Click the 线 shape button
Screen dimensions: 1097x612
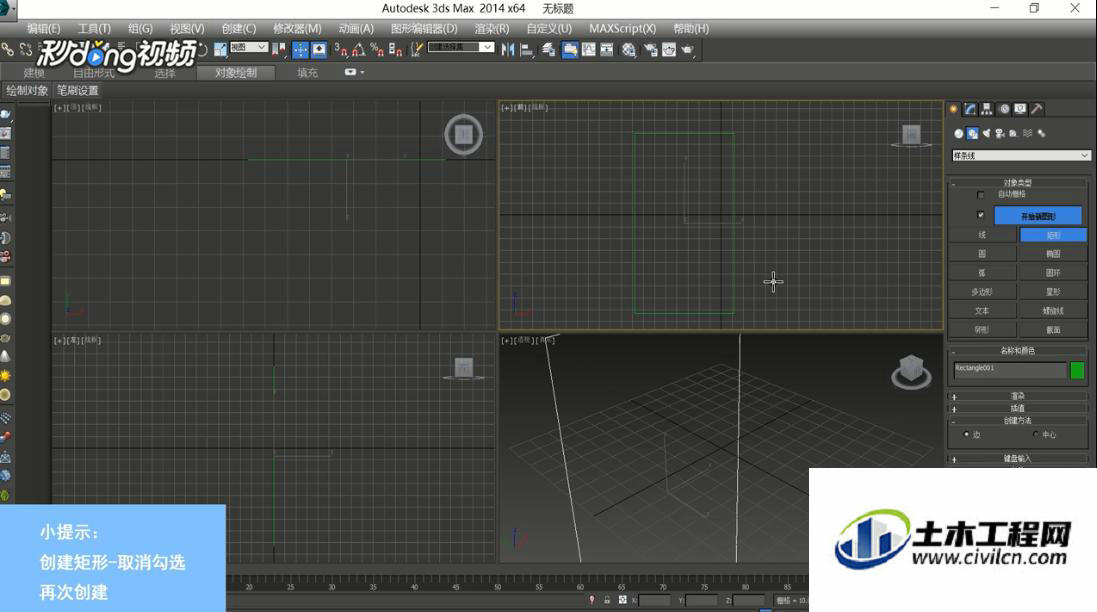pos(982,235)
